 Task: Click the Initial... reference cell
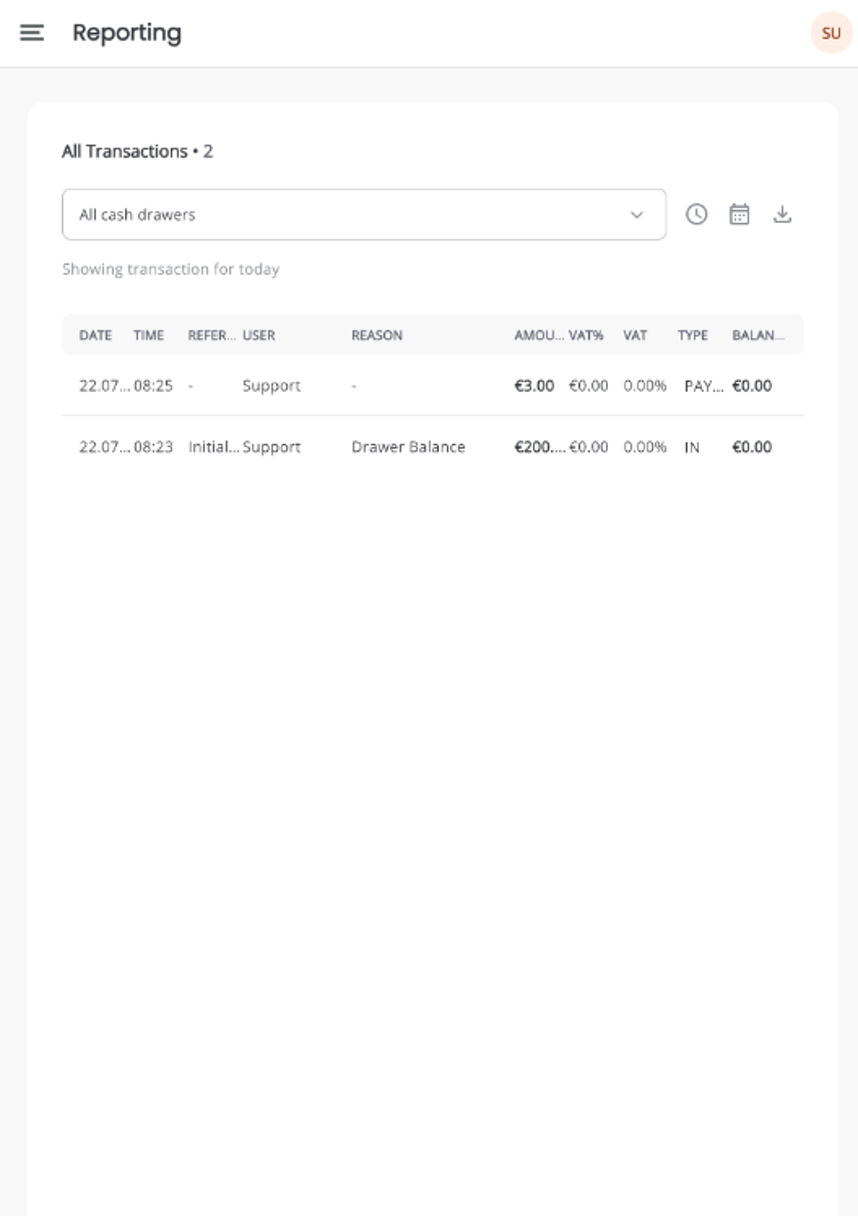click(x=213, y=447)
